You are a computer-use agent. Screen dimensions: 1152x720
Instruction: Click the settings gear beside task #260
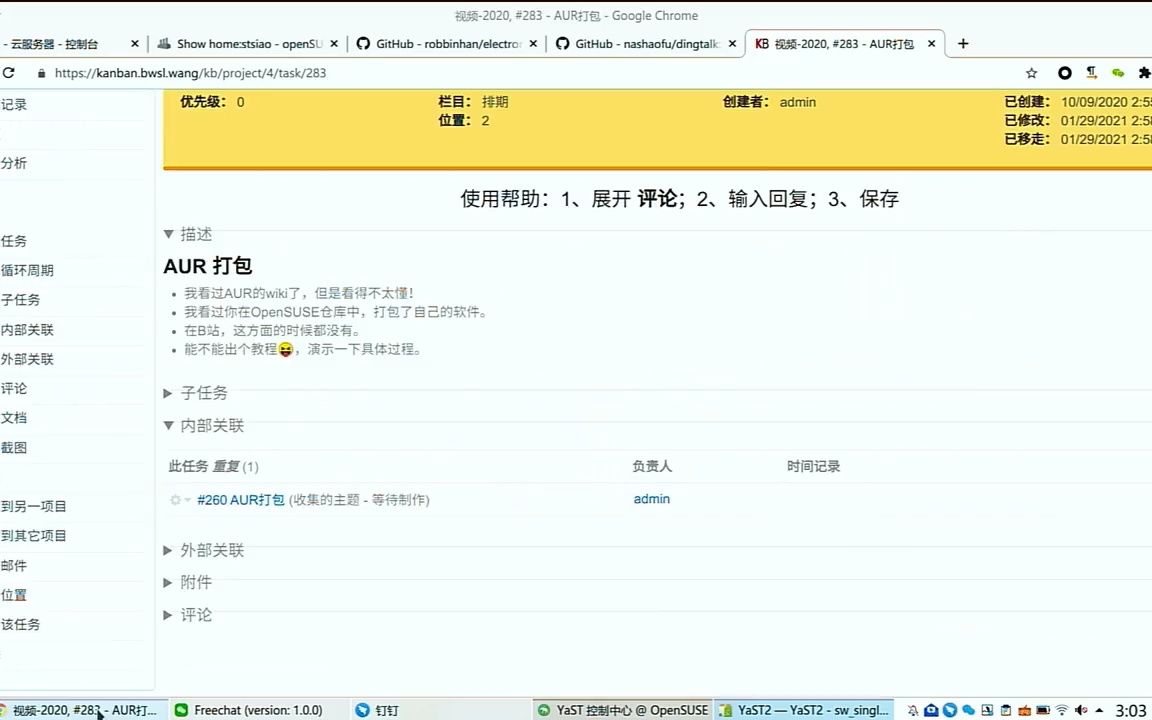click(x=175, y=499)
